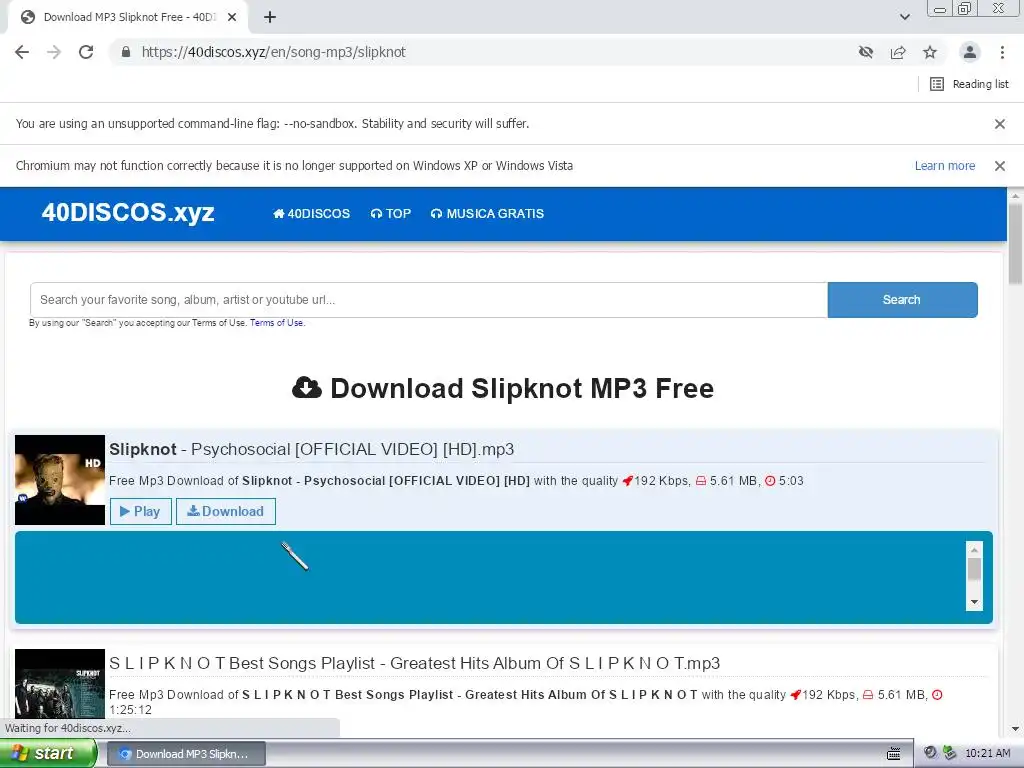Click the Psychosocial [OFFICIAL VIDEO] title
This screenshot has height=768, width=1024.
pyautogui.click(x=312, y=449)
